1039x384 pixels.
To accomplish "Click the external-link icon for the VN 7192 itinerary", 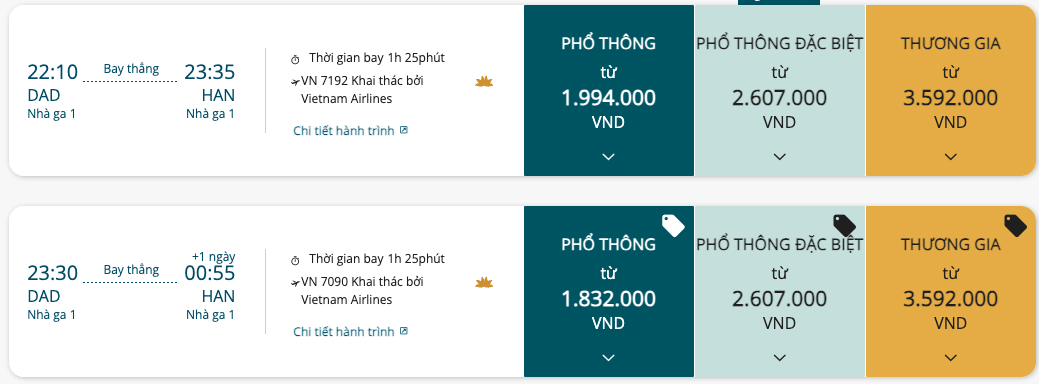I will (x=404, y=130).
